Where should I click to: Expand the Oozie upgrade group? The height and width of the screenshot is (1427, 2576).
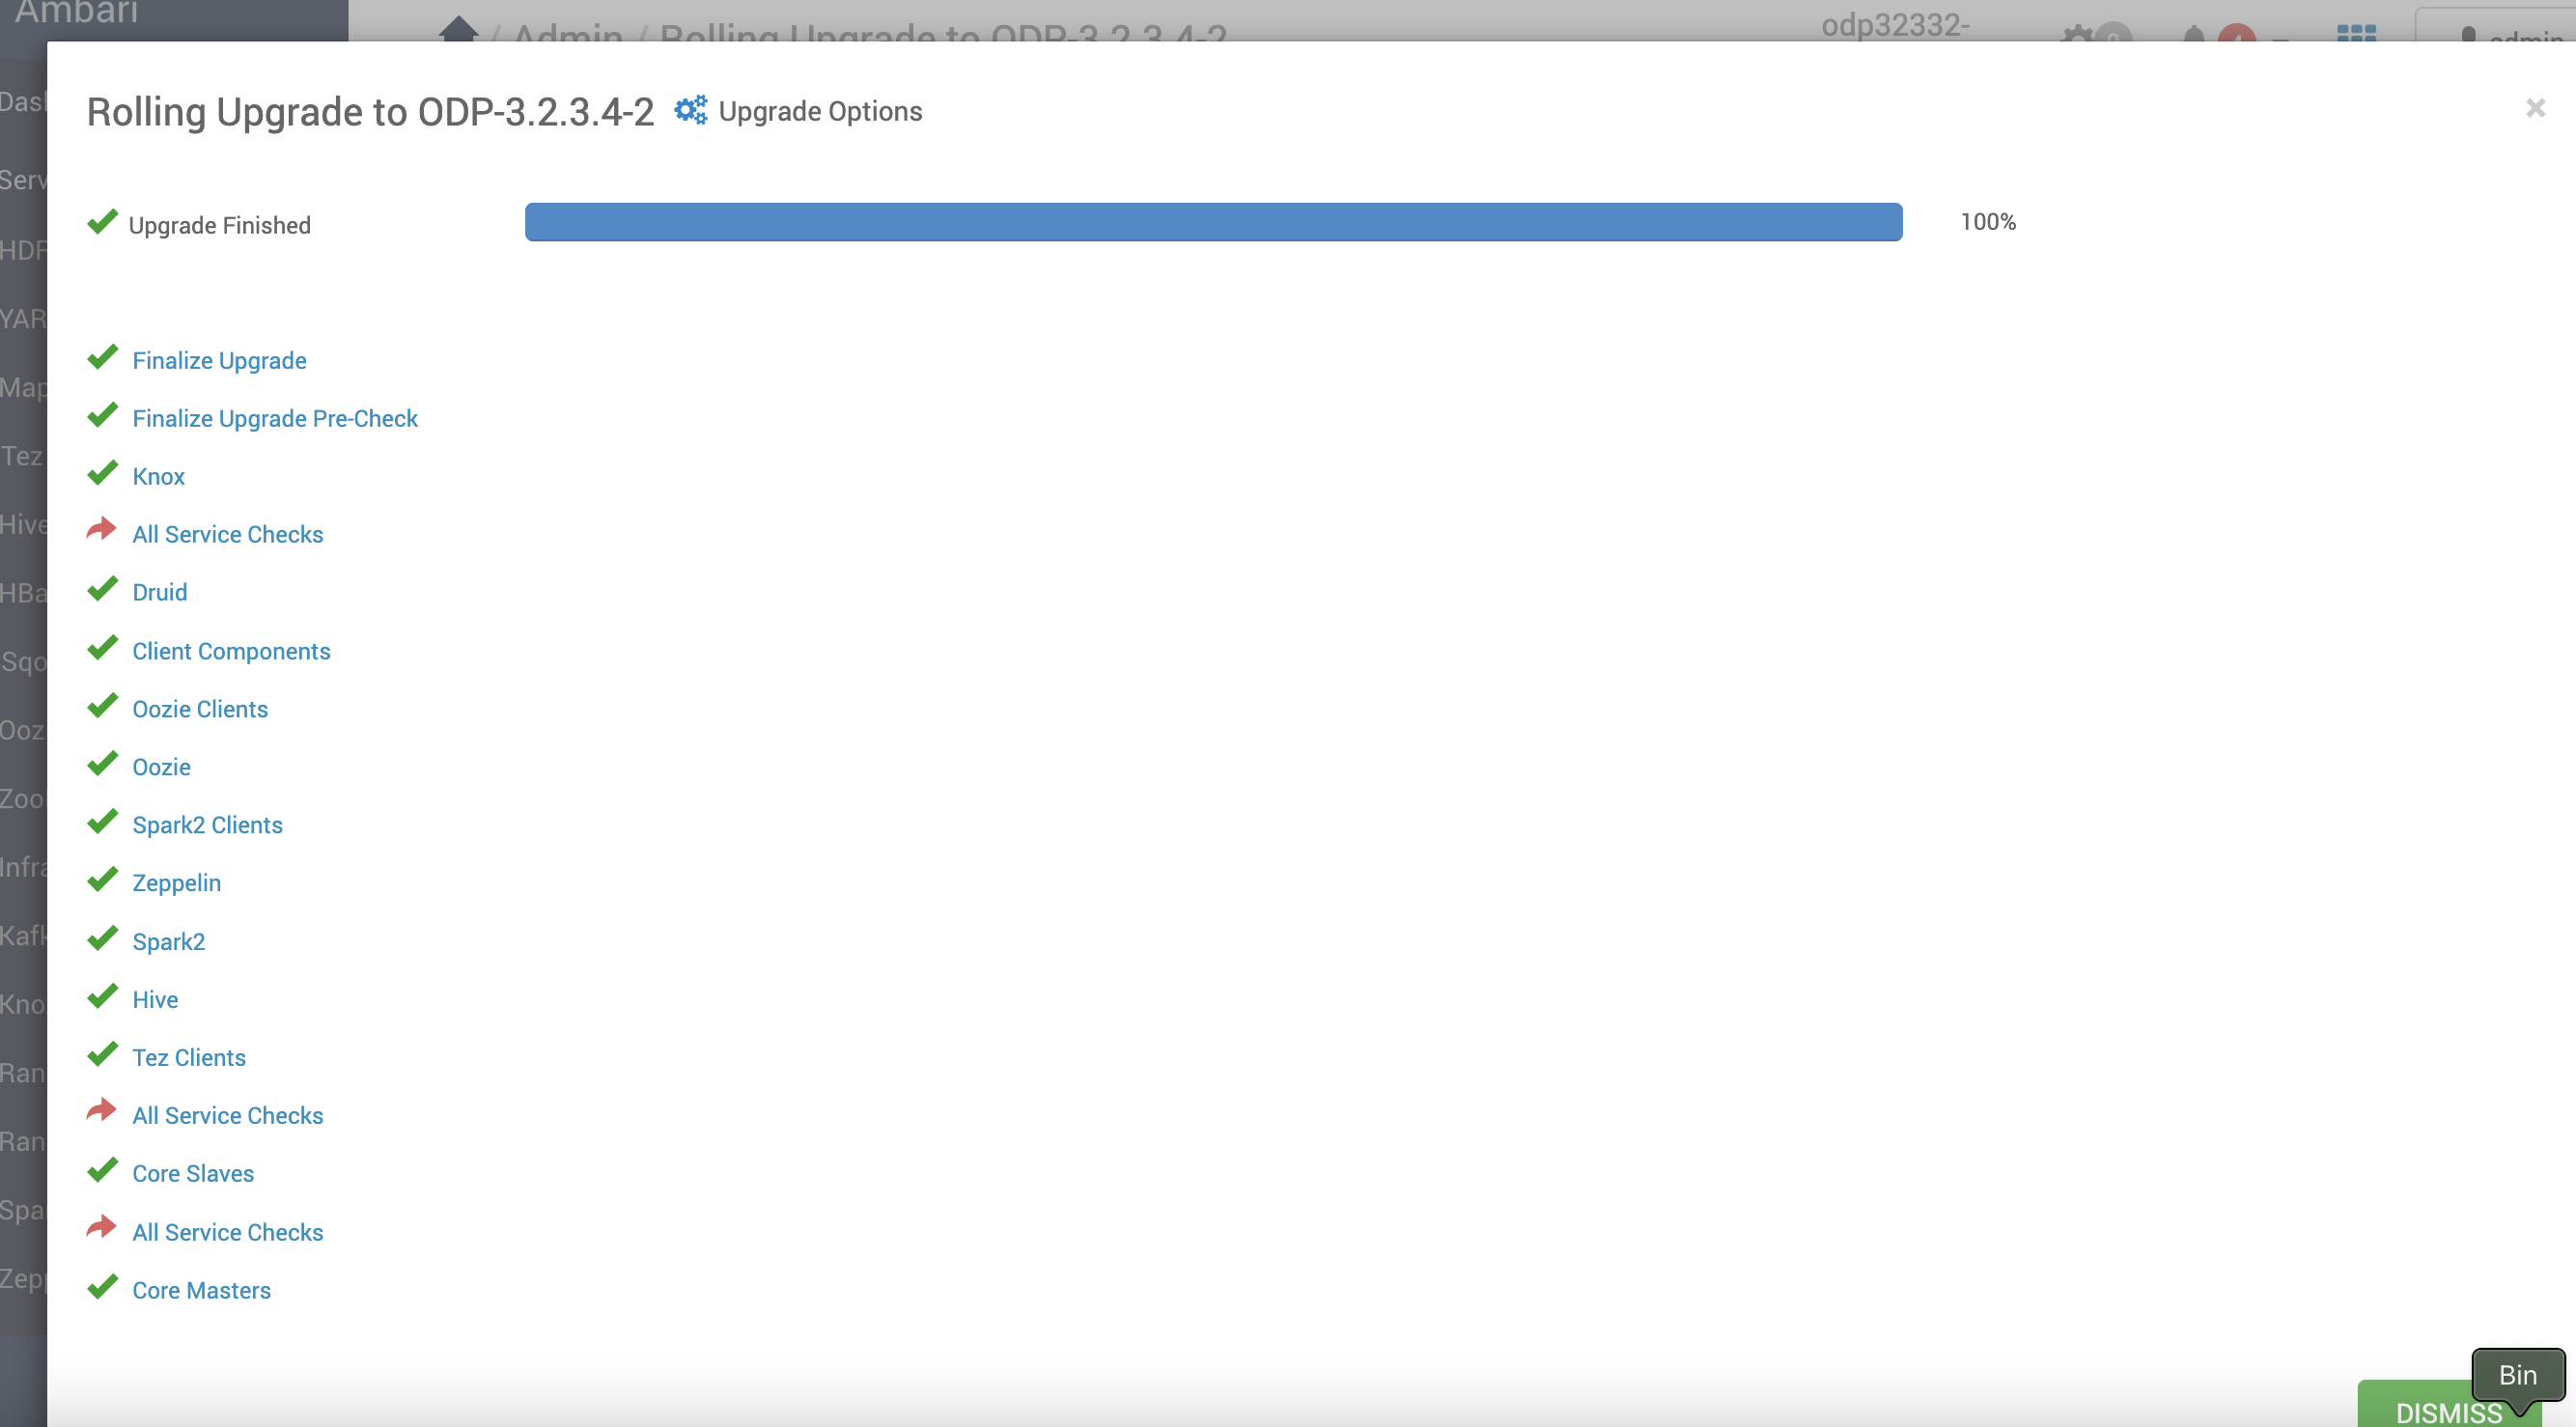pyautogui.click(x=161, y=768)
